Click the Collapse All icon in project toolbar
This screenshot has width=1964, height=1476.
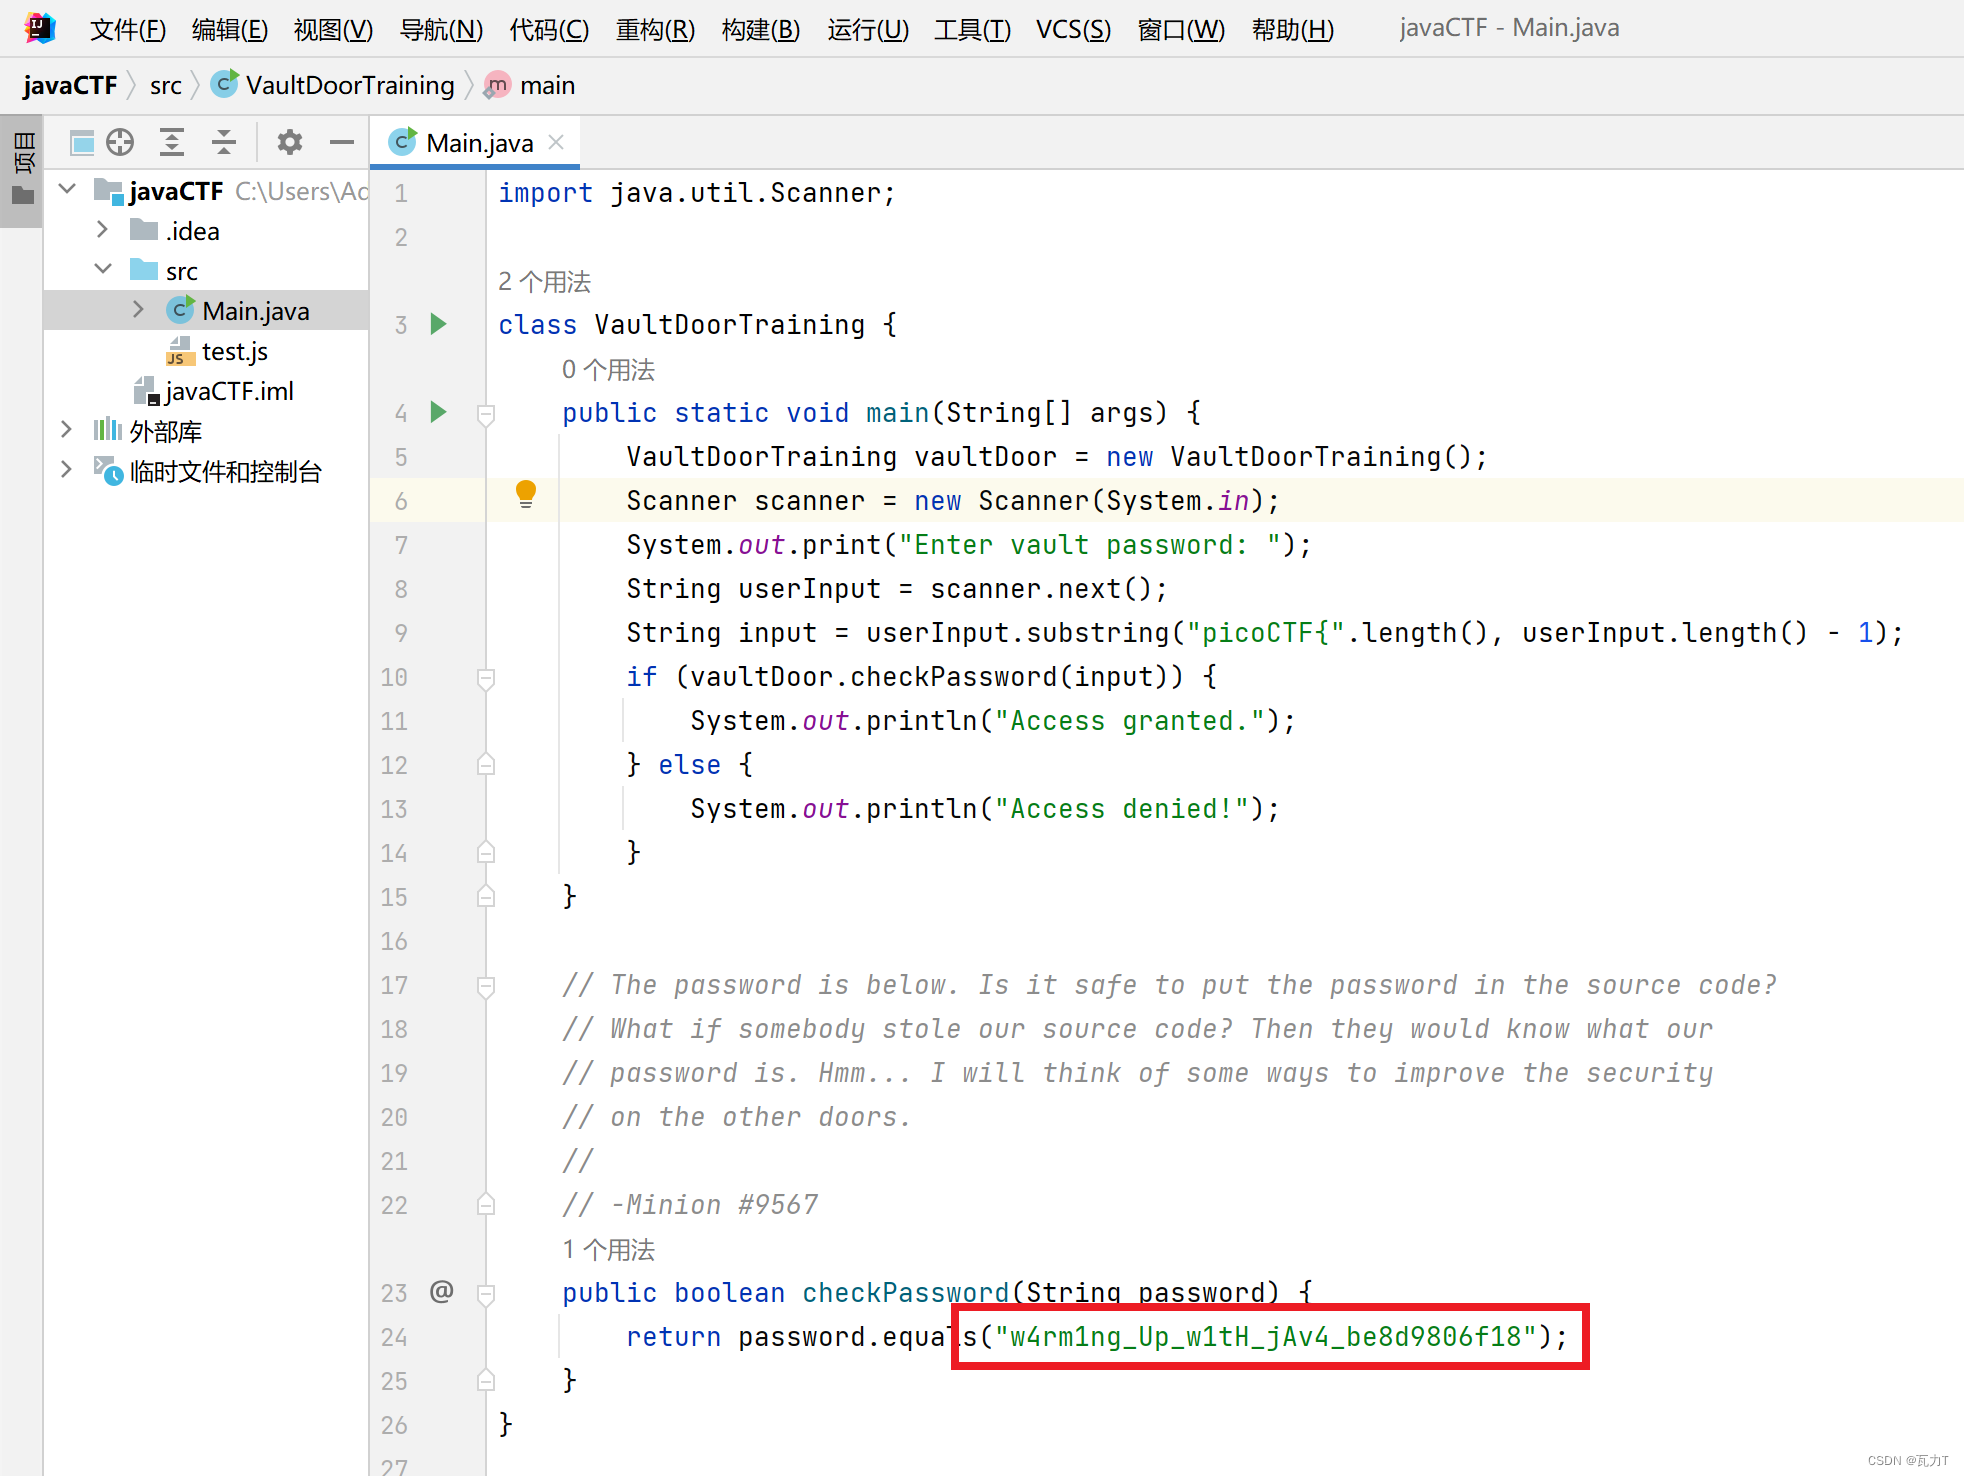[x=224, y=143]
